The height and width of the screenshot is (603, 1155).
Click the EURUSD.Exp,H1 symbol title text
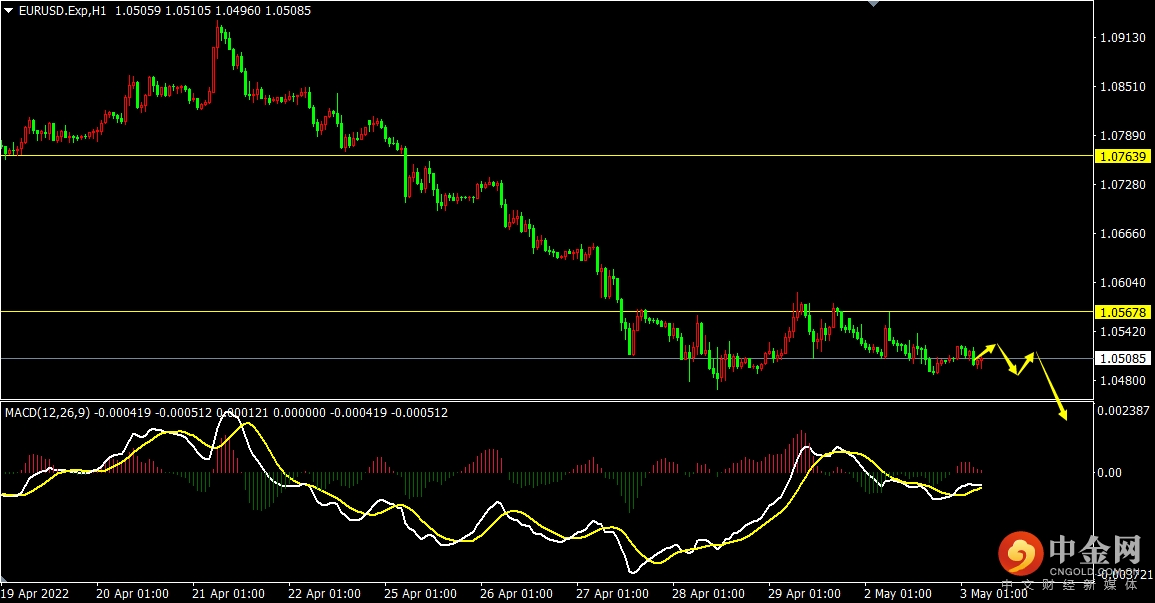63,11
